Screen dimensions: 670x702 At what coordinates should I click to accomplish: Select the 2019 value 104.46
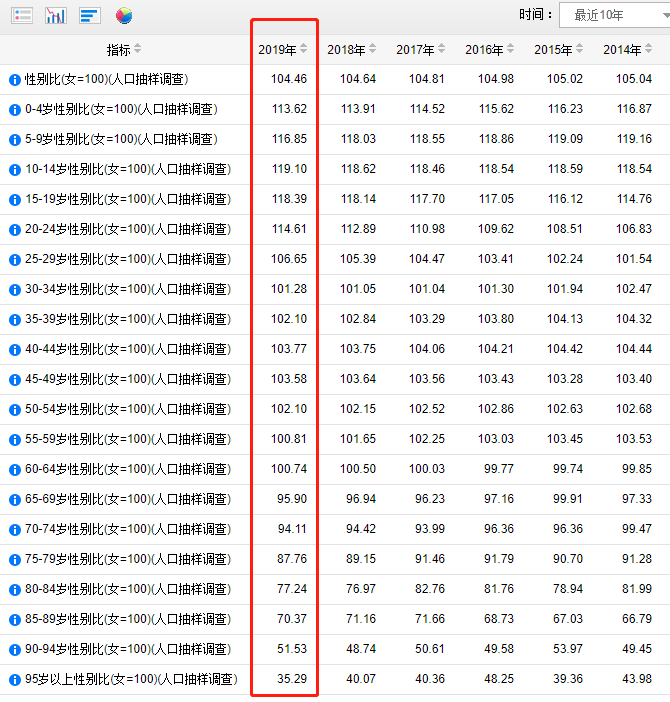coord(289,79)
